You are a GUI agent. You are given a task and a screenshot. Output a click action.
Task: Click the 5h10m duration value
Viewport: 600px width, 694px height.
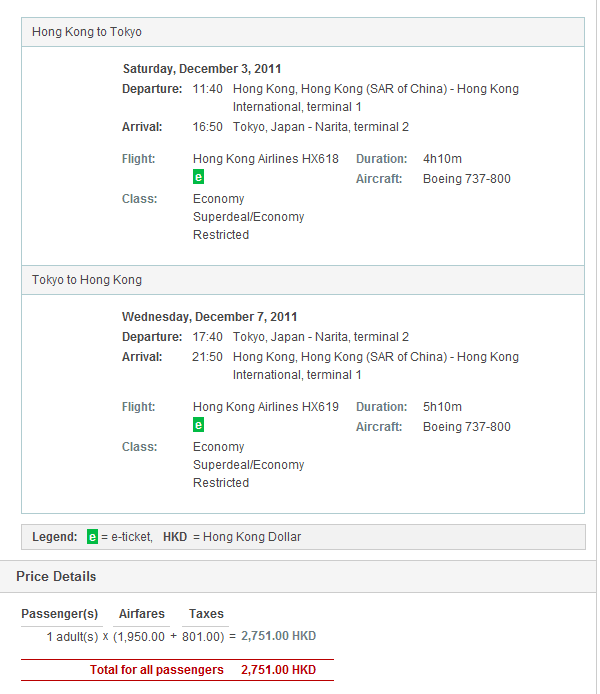442,407
